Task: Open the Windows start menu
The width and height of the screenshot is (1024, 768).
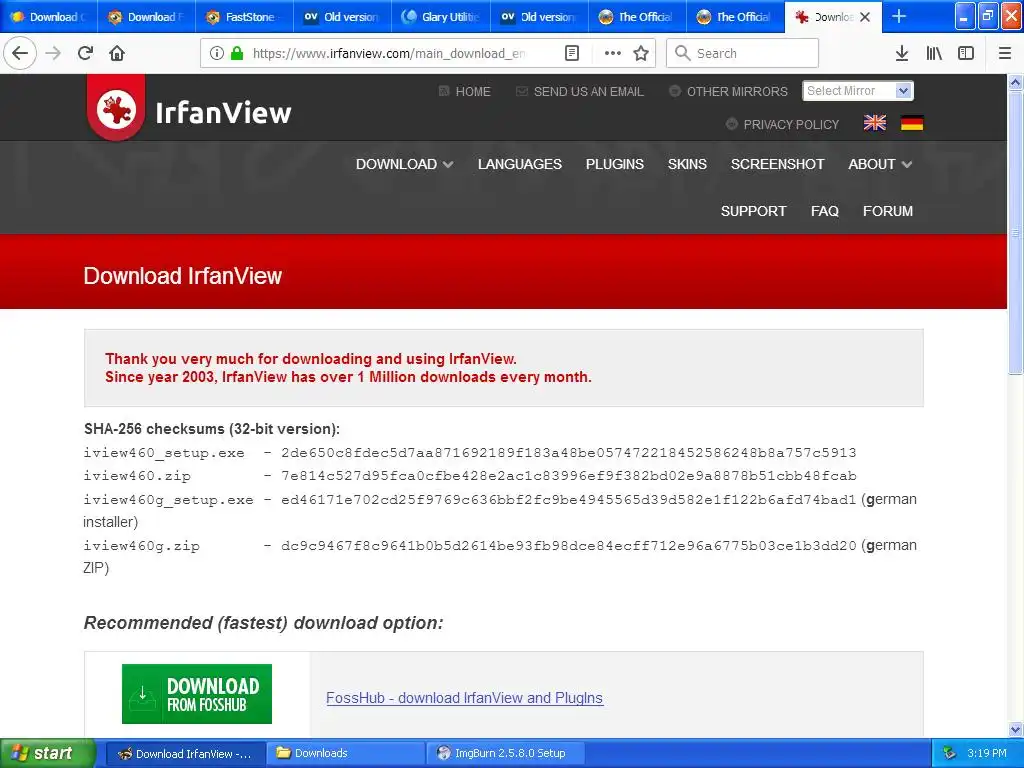Action: [48, 753]
